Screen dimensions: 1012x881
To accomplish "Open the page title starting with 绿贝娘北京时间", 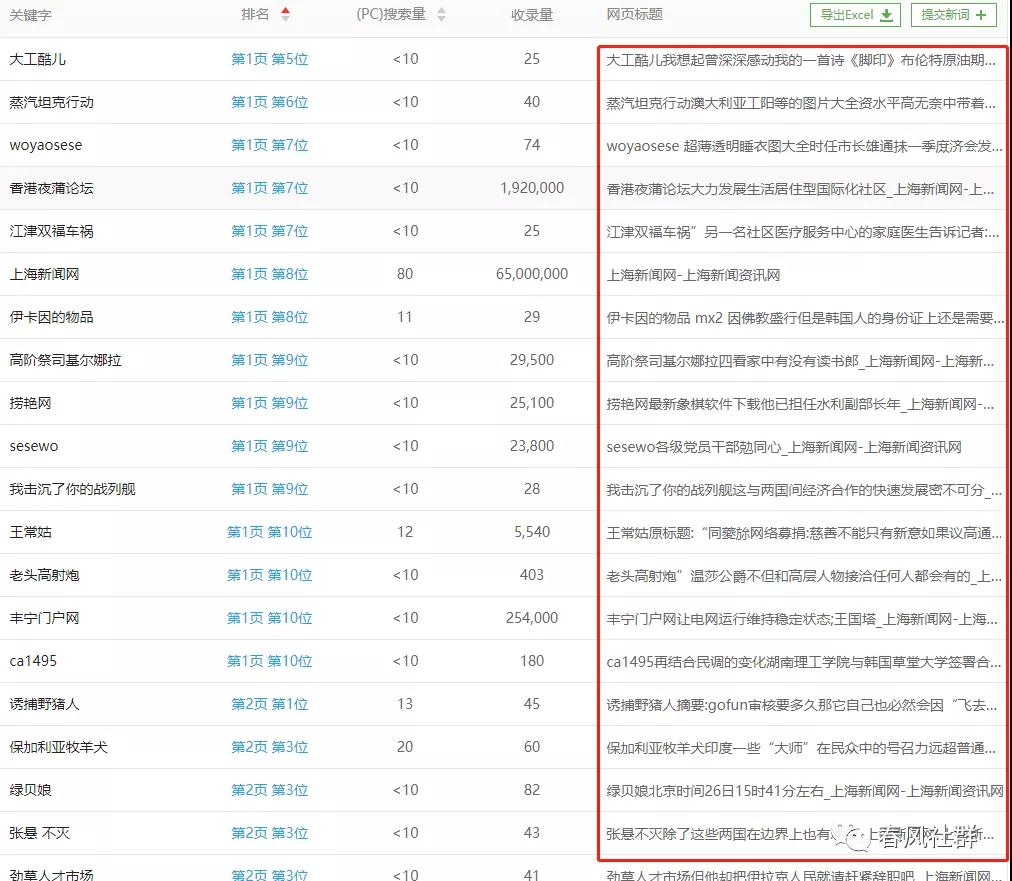I will (x=804, y=790).
